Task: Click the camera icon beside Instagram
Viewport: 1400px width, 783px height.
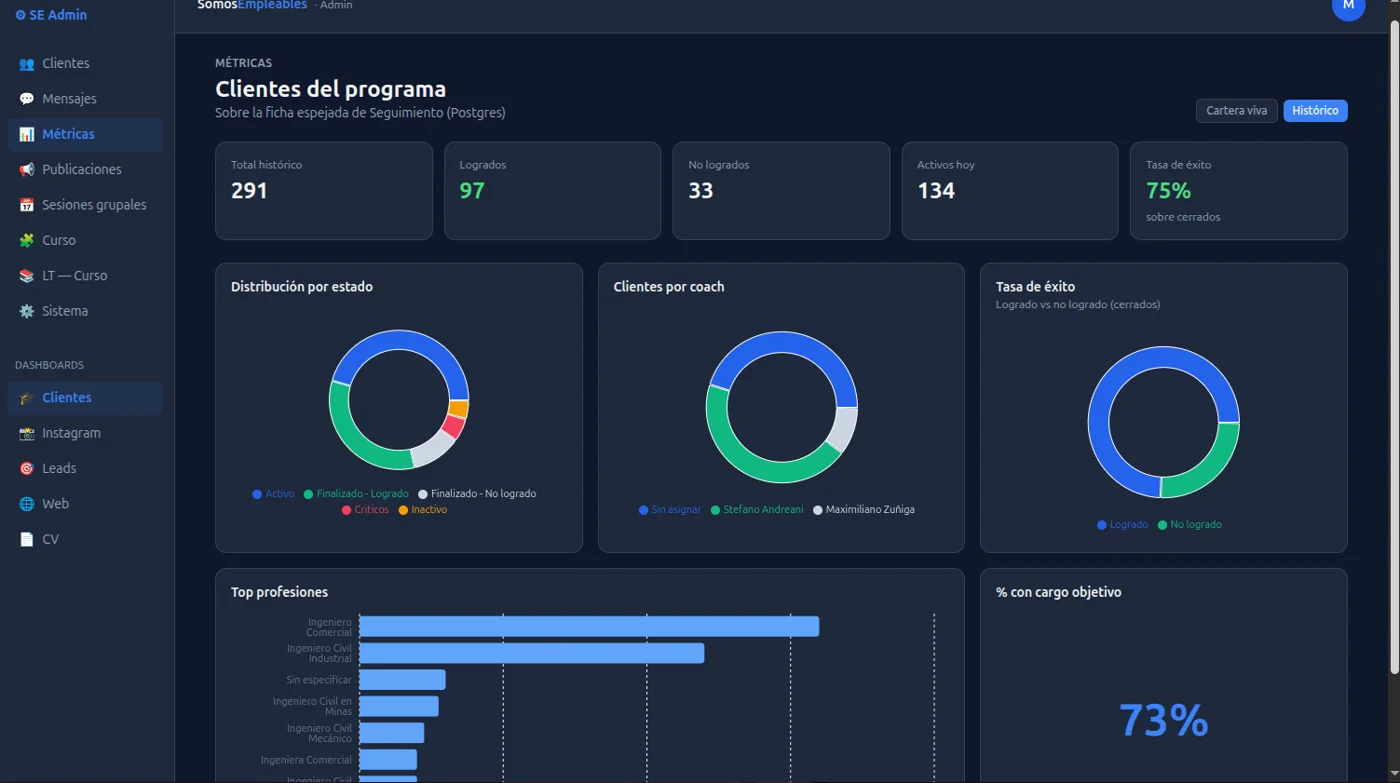Action: pos(26,433)
